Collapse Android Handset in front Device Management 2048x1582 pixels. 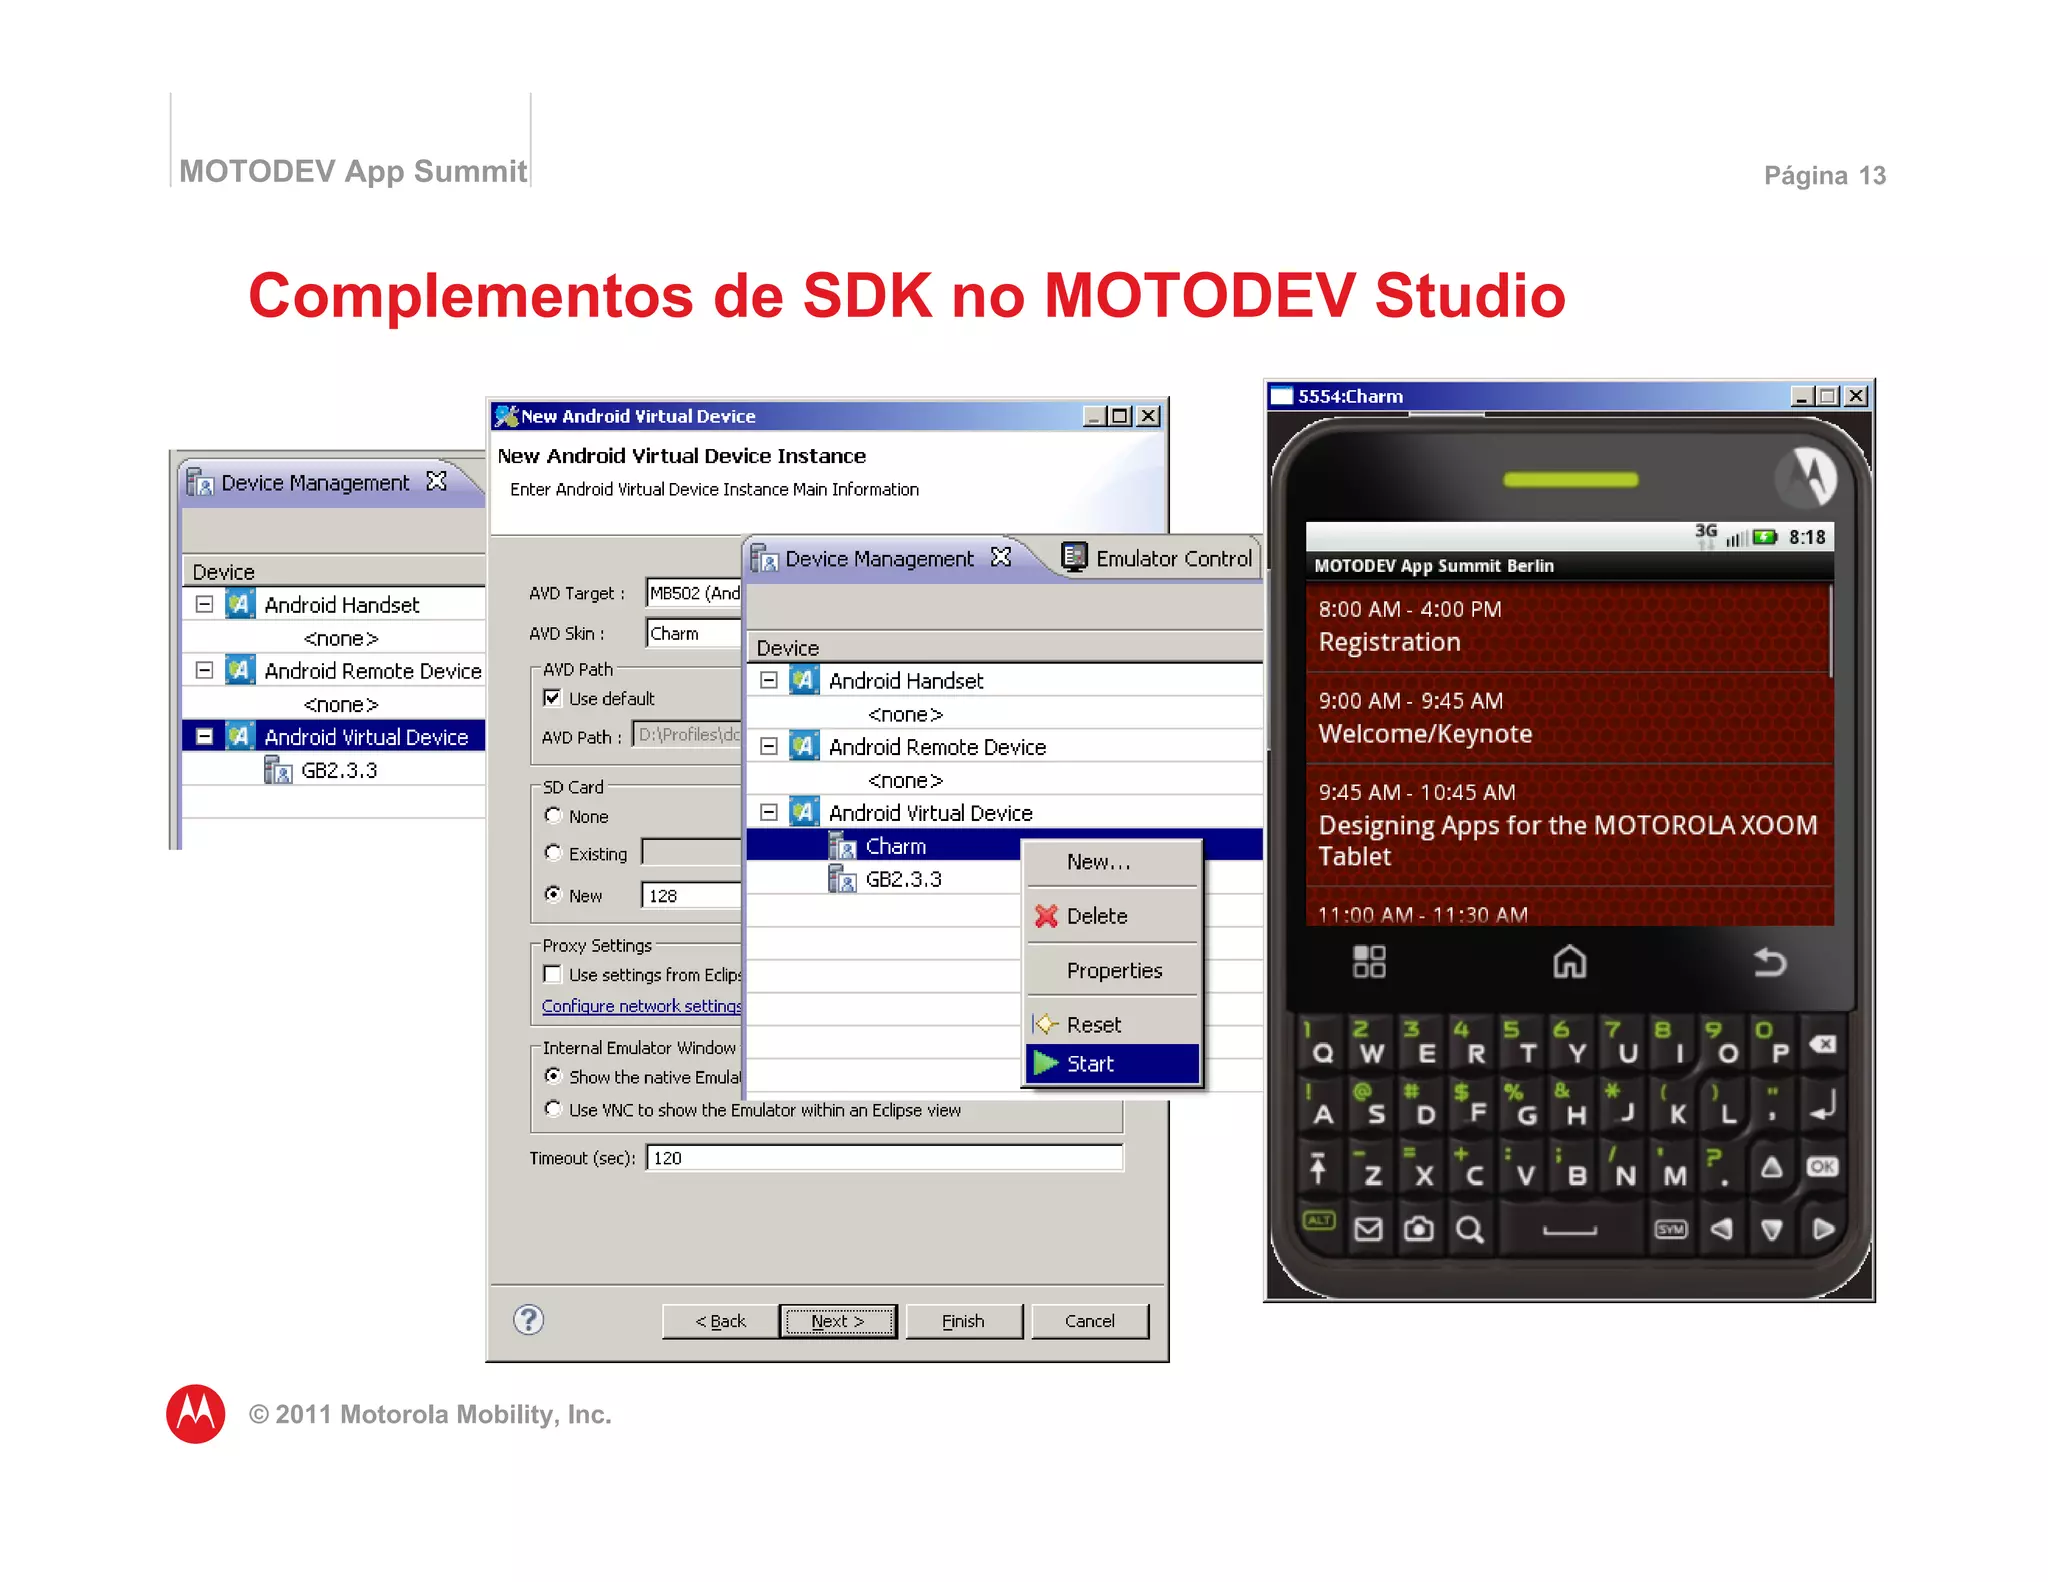pyautogui.click(x=768, y=680)
